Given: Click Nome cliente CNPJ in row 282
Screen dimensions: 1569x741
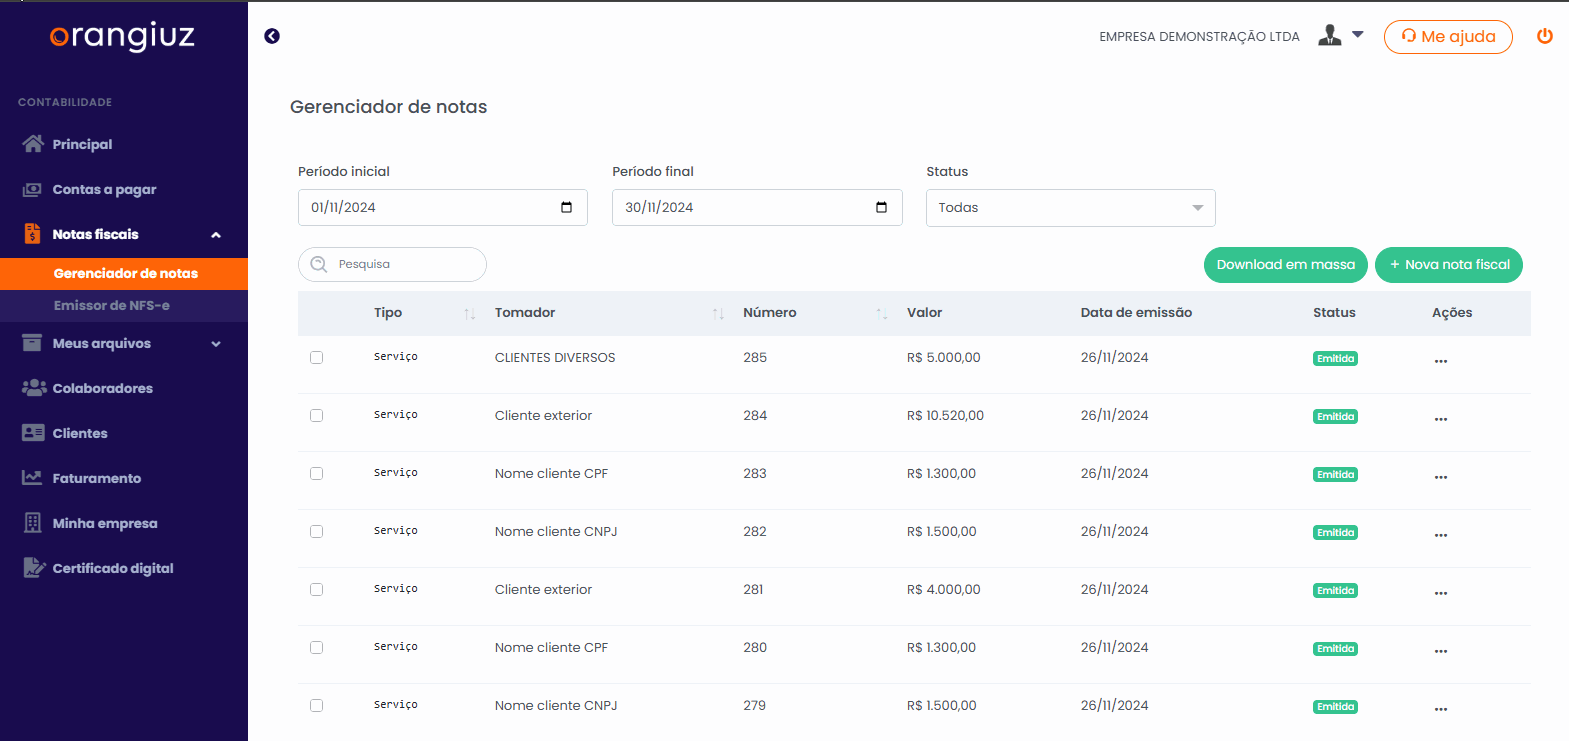Looking at the screenshot, I should point(556,531).
